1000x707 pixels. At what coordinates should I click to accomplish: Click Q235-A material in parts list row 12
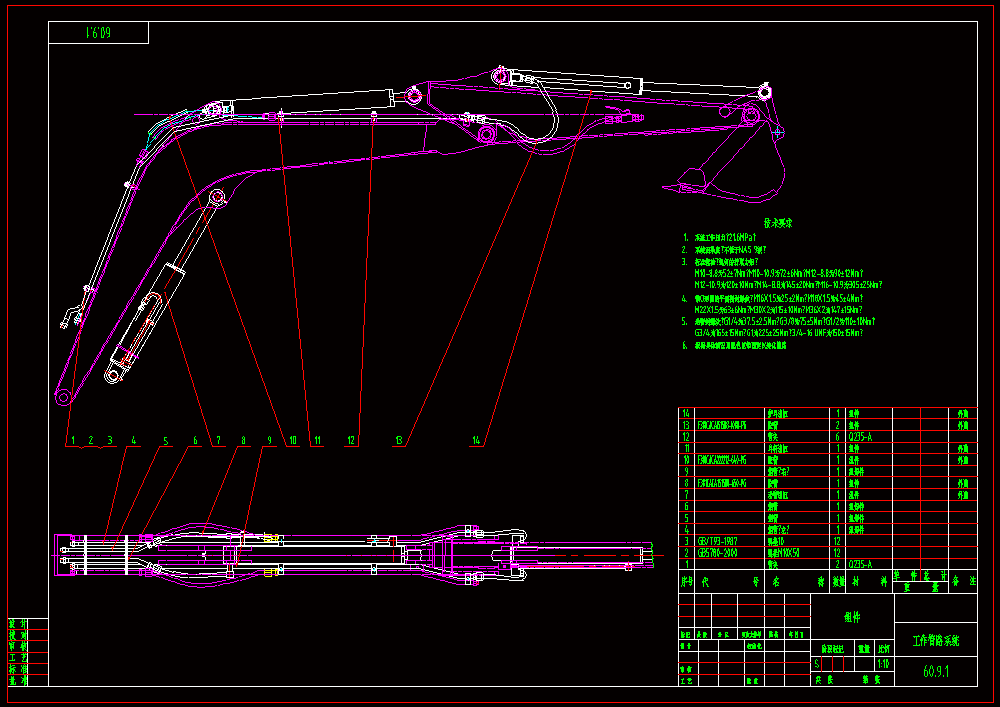[860, 437]
